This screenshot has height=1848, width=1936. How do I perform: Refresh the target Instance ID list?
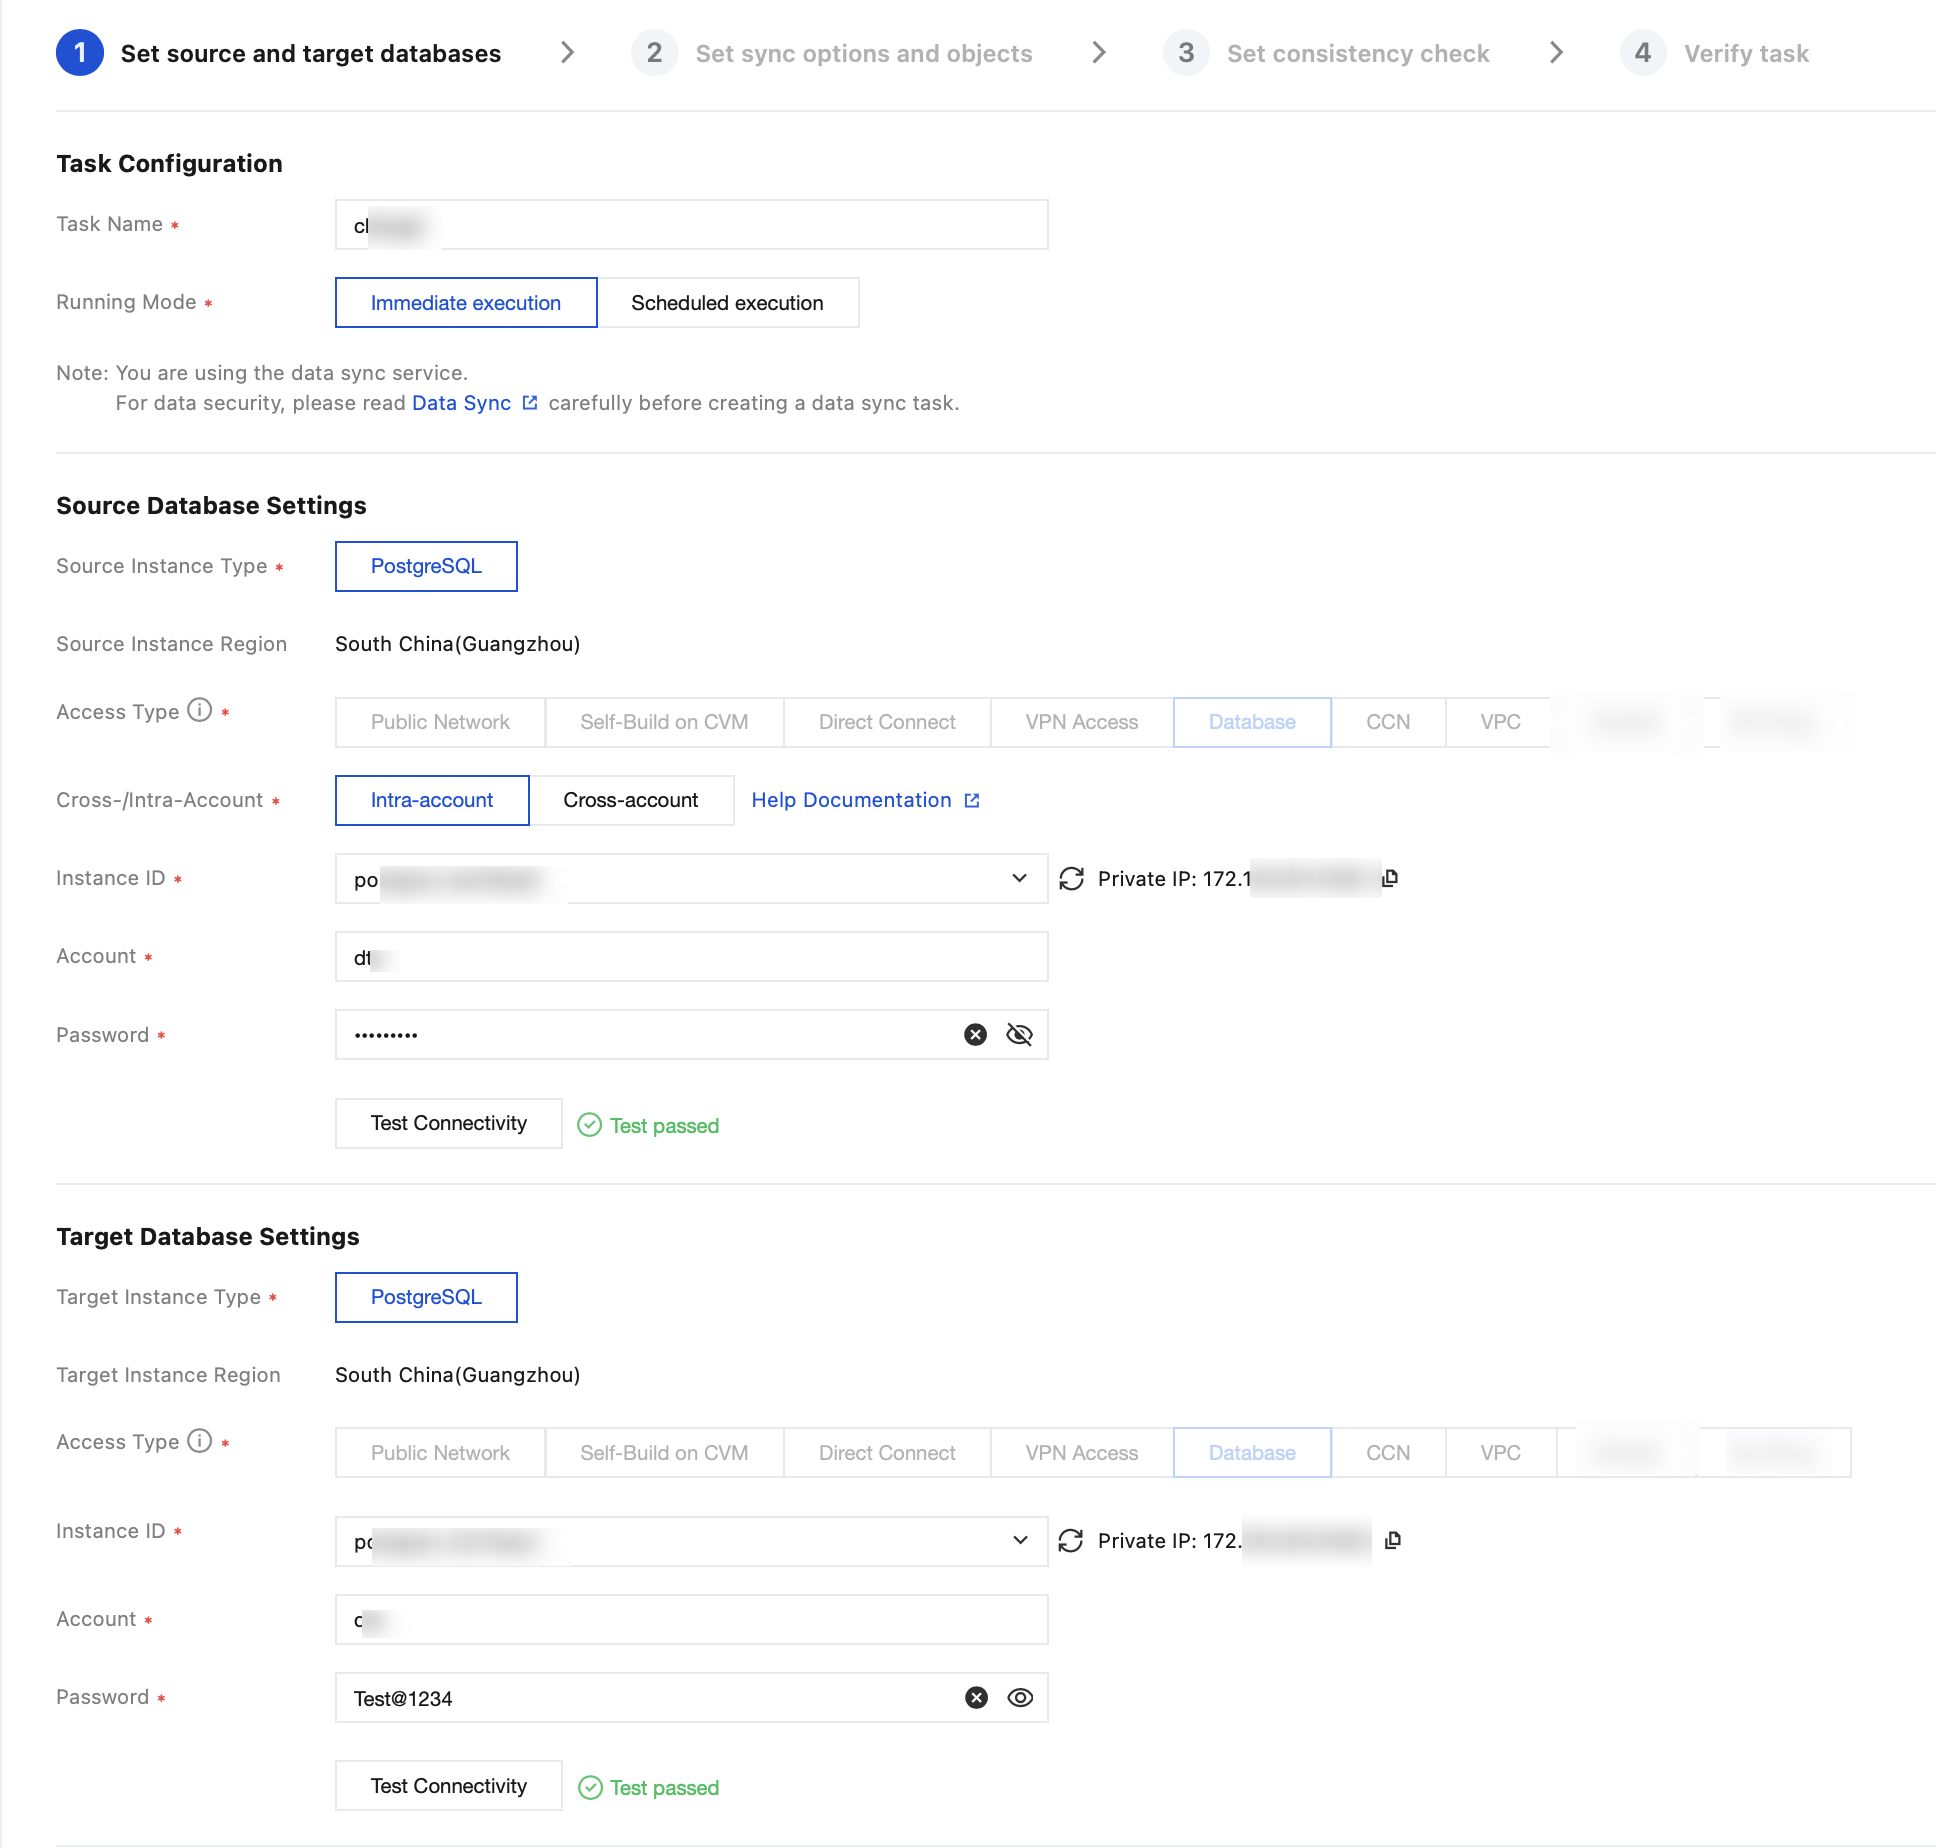click(x=1071, y=1541)
